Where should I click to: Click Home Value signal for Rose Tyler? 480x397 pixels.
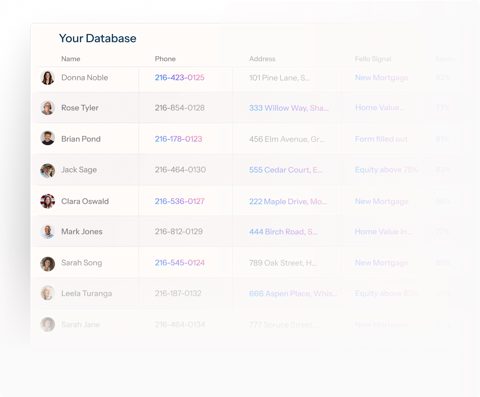click(x=379, y=108)
